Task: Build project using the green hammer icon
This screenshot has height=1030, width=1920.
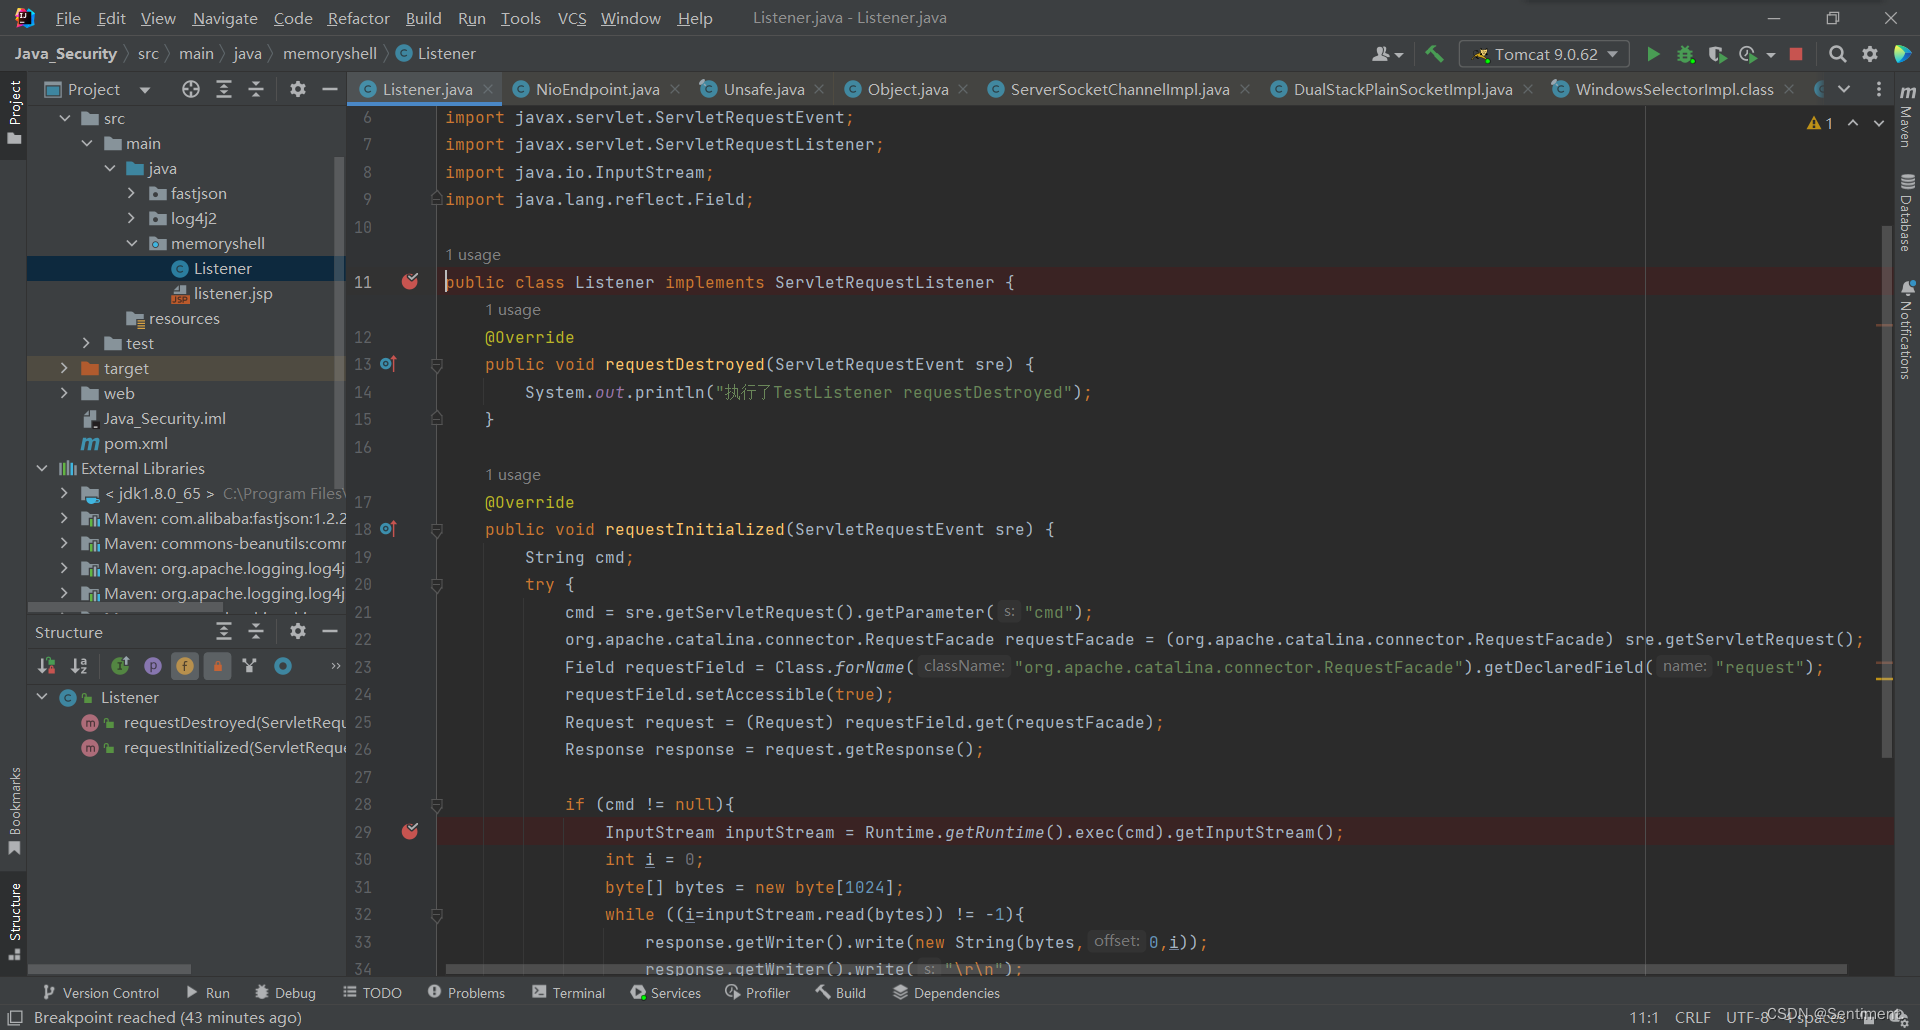Action: point(1434,54)
